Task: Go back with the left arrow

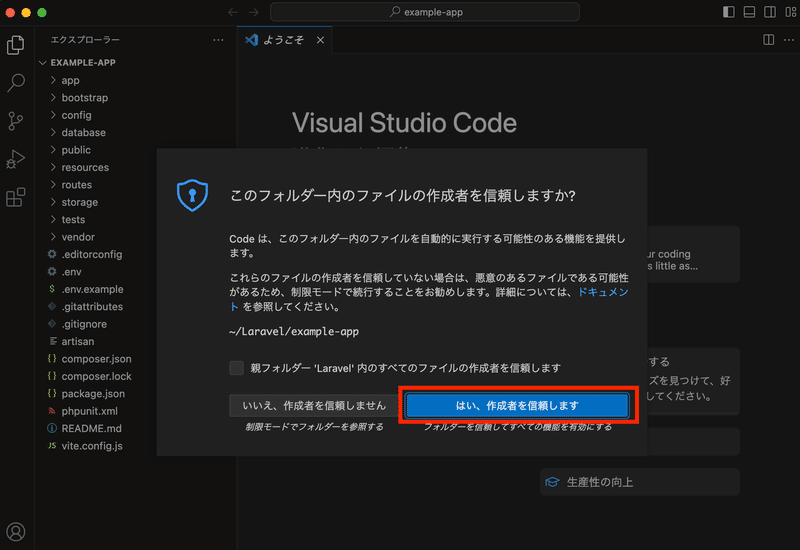Action: pos(233,12)
